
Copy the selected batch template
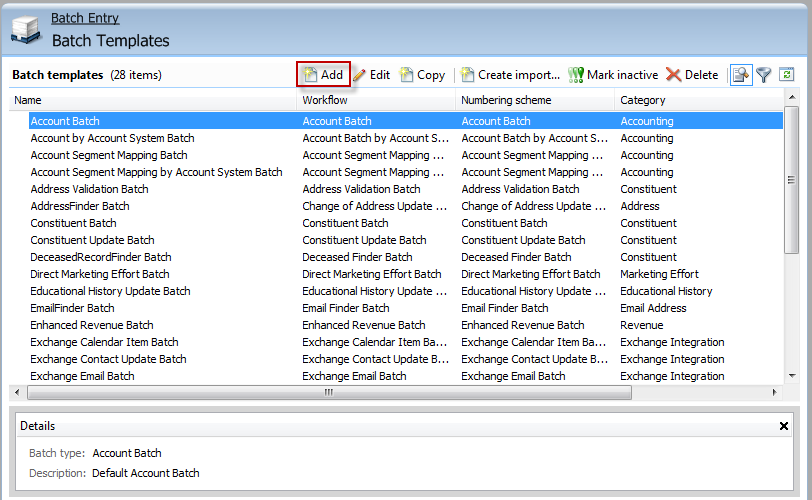point(422,75)
